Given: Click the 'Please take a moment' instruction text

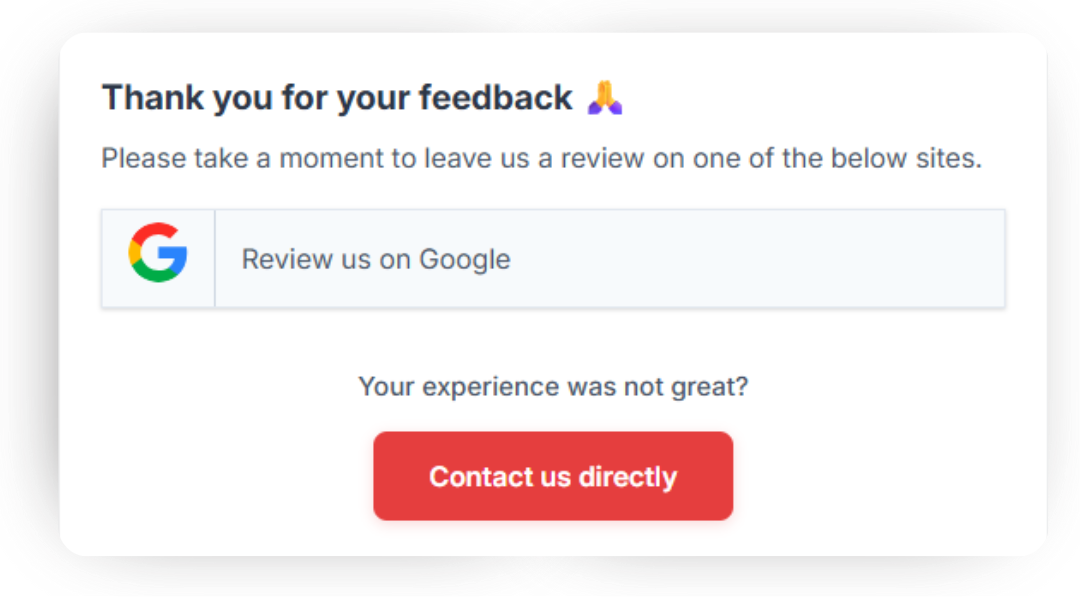Looking at the screenshot, I should click(541, 159).
